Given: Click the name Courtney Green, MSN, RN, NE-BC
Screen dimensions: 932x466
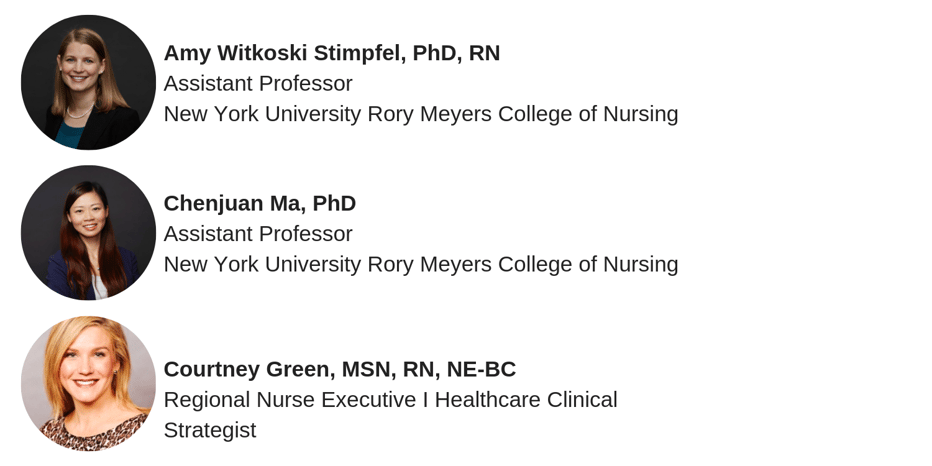Looking at the screenshot, I should (339, 369).
